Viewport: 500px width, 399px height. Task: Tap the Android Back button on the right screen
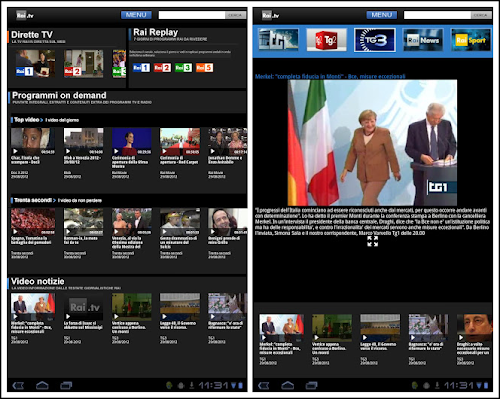click(263, 386)
